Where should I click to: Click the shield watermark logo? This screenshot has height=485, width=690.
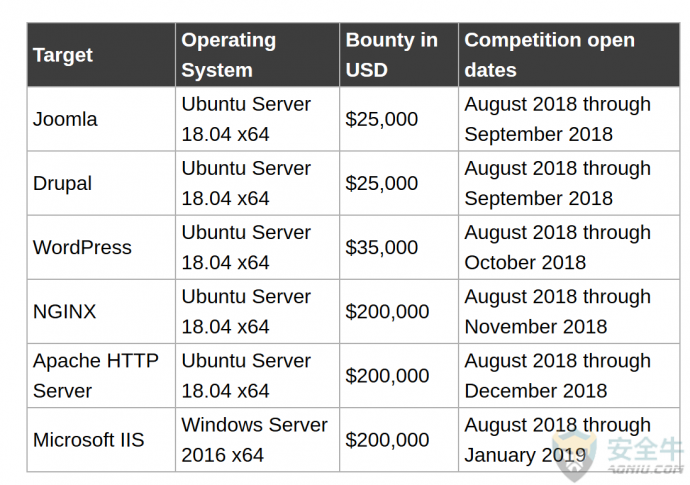[x=575, y=456]
